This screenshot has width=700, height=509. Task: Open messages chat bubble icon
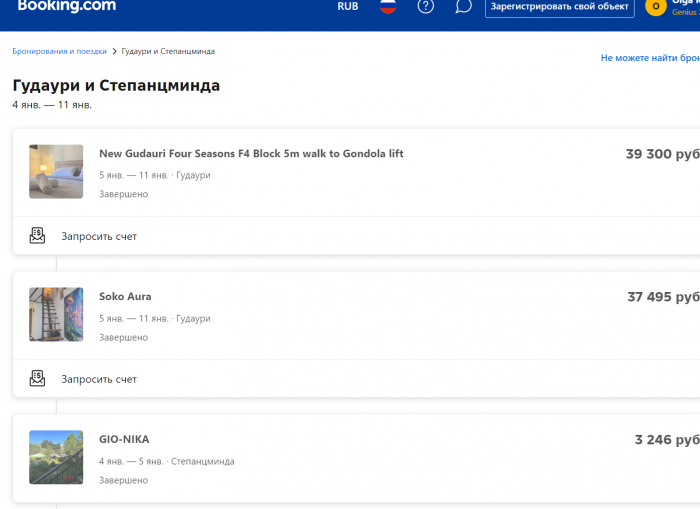(x=463, y=6)
